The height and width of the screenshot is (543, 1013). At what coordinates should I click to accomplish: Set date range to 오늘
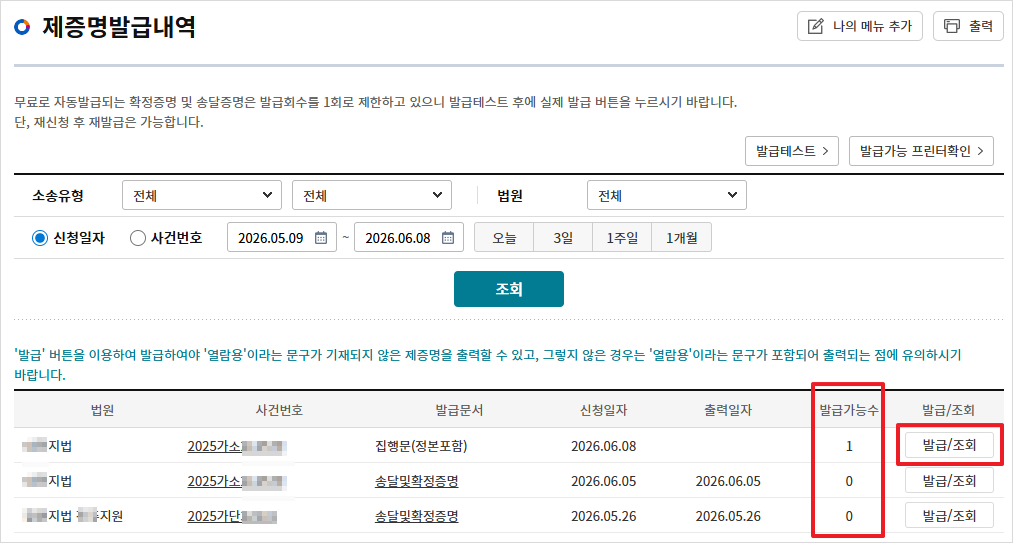(x=504, y=238)
